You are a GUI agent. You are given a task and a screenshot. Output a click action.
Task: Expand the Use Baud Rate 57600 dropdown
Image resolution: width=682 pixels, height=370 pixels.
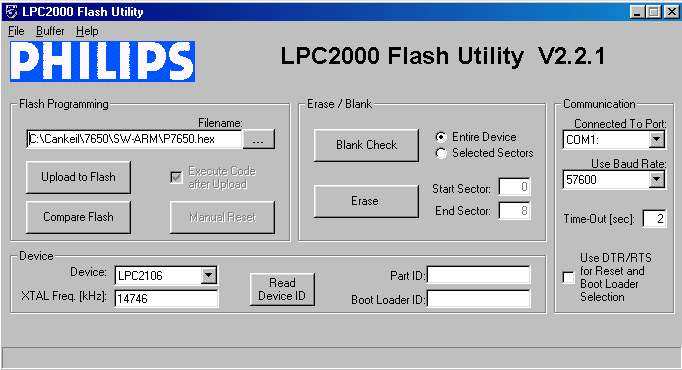tap(657, 179)
